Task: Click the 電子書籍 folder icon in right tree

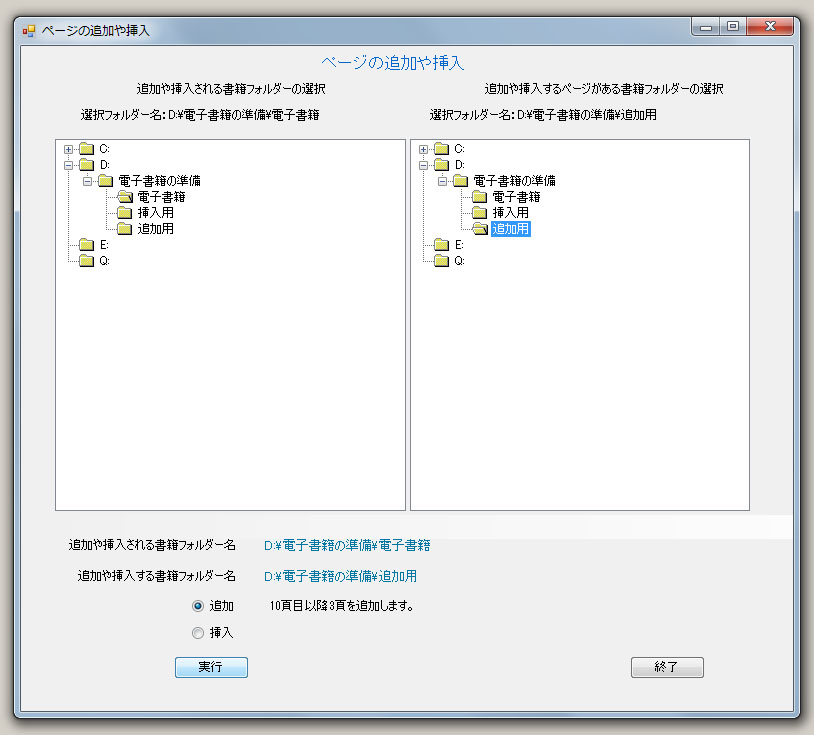Action: (479, 197)
